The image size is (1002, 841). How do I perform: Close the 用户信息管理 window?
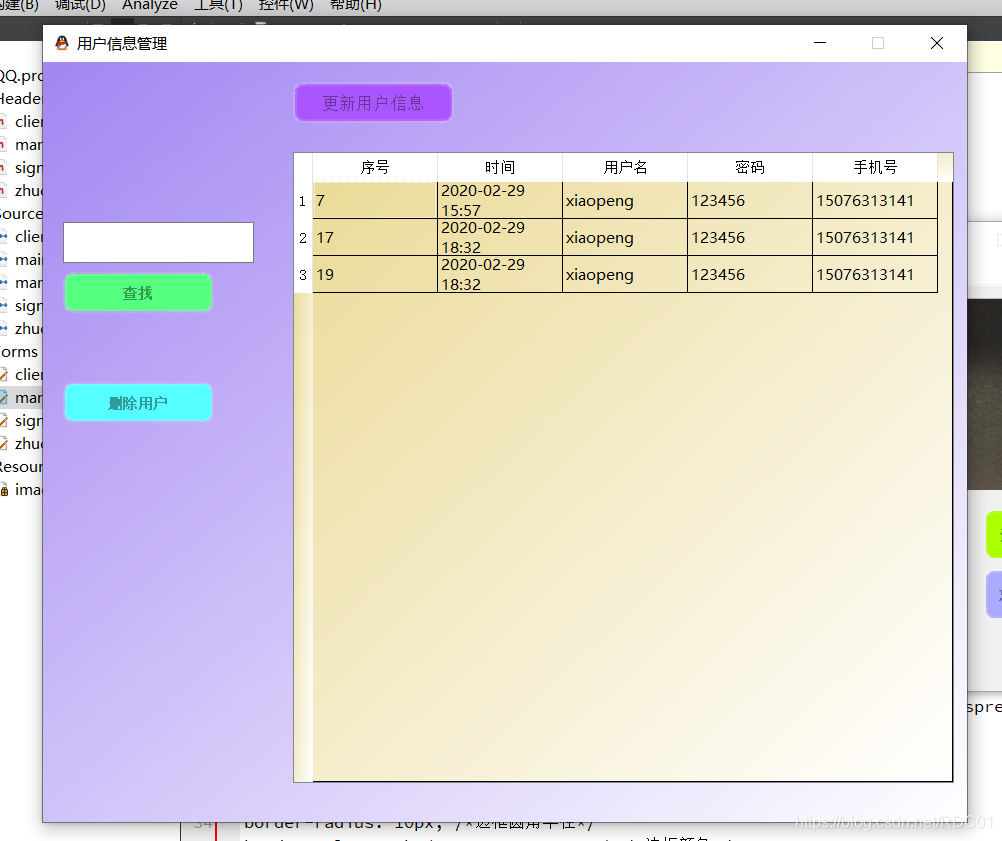[937, 43]
